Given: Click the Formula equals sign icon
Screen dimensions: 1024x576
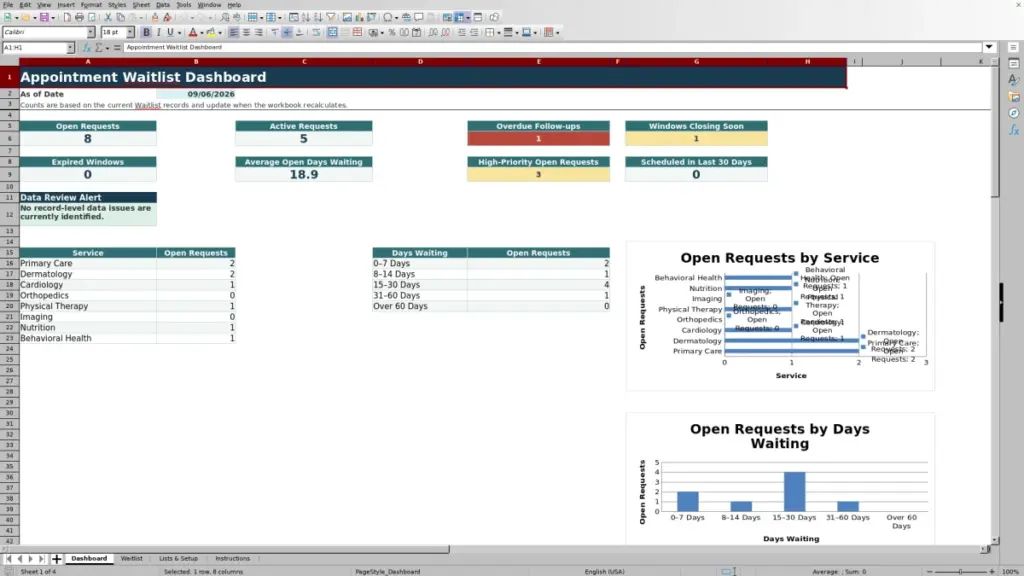Looking at the screenshot, I should pyautogui.click(x=117, y=48).
